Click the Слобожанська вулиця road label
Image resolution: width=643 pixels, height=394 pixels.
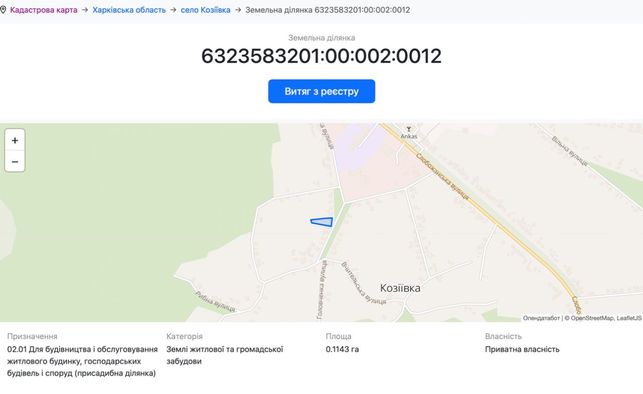pos(442,176)
